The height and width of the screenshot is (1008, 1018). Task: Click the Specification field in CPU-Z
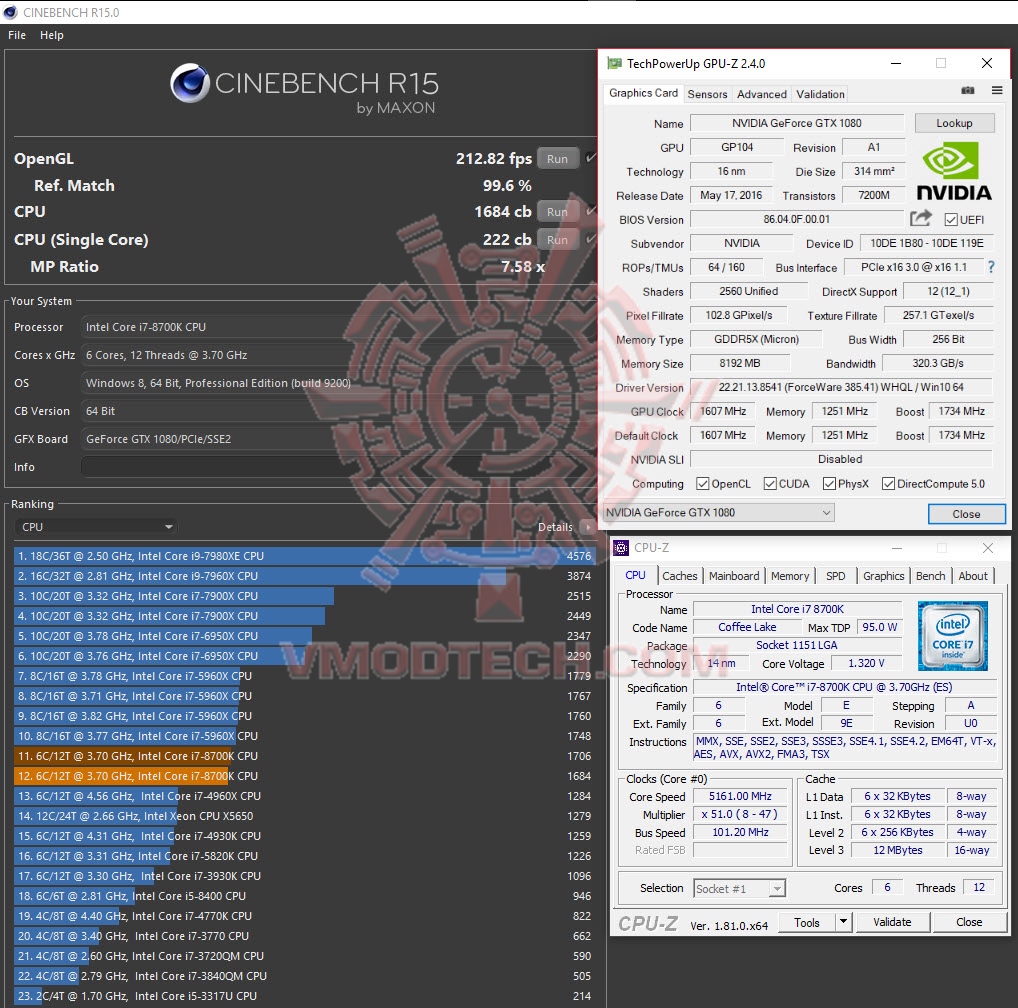coord(845,687)
